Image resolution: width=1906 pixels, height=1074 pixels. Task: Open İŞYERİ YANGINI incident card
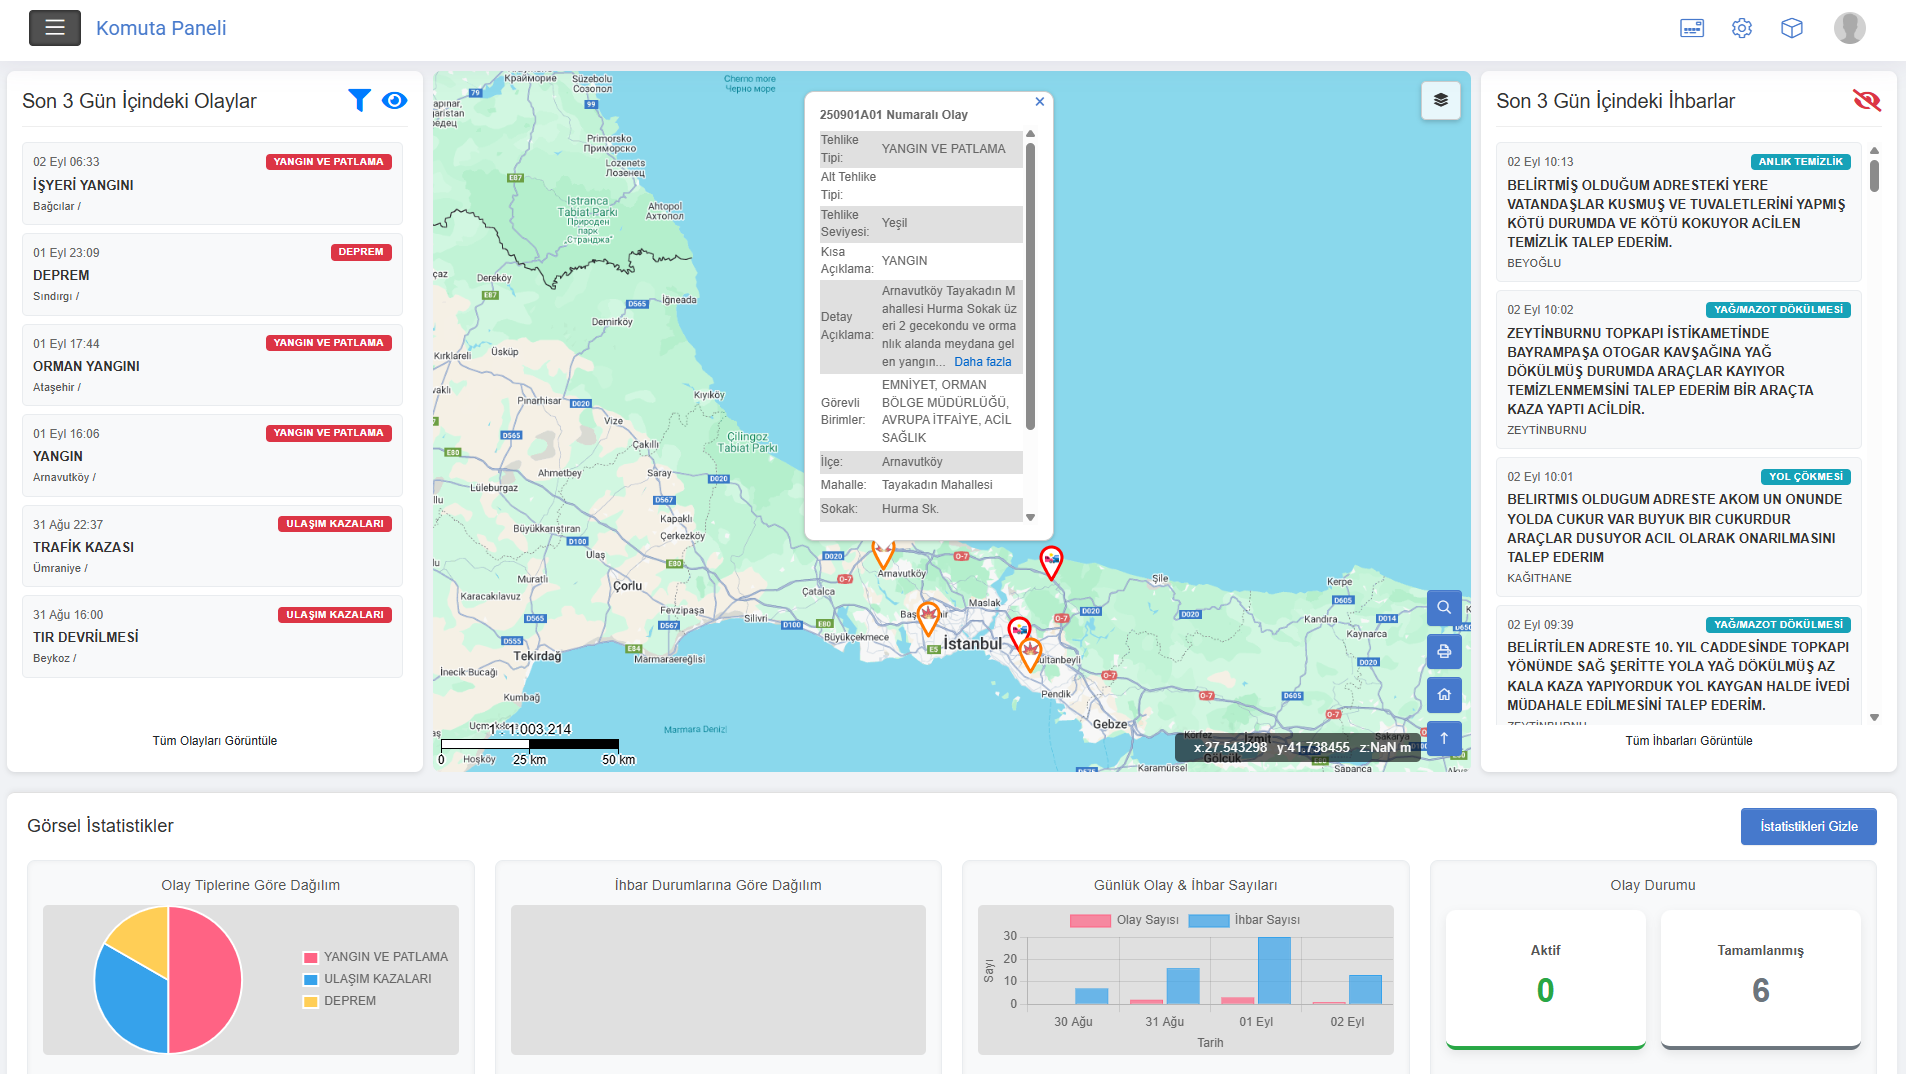click(x=212, y=183)
